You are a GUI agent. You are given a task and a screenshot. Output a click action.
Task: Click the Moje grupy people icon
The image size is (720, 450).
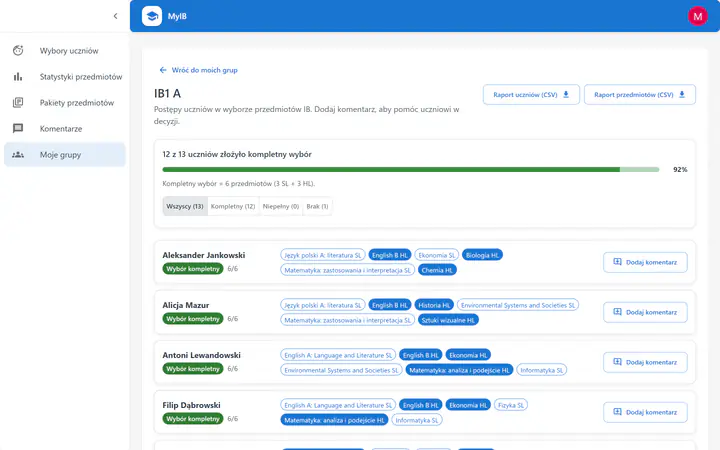[x=18, y=155]
